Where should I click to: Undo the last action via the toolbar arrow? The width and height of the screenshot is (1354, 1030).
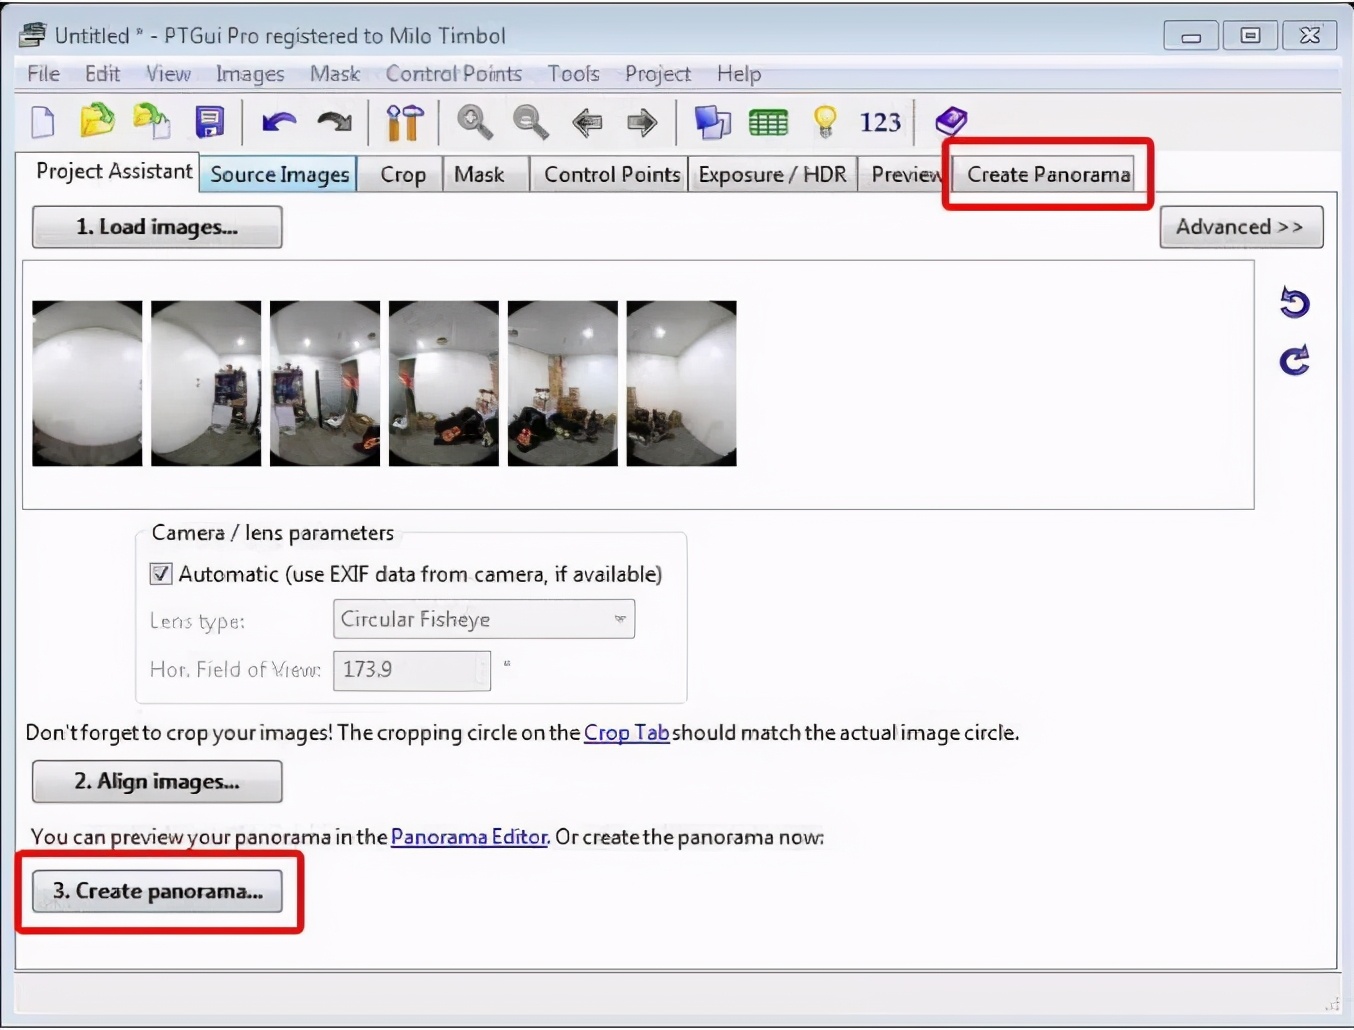pos(279,123)
